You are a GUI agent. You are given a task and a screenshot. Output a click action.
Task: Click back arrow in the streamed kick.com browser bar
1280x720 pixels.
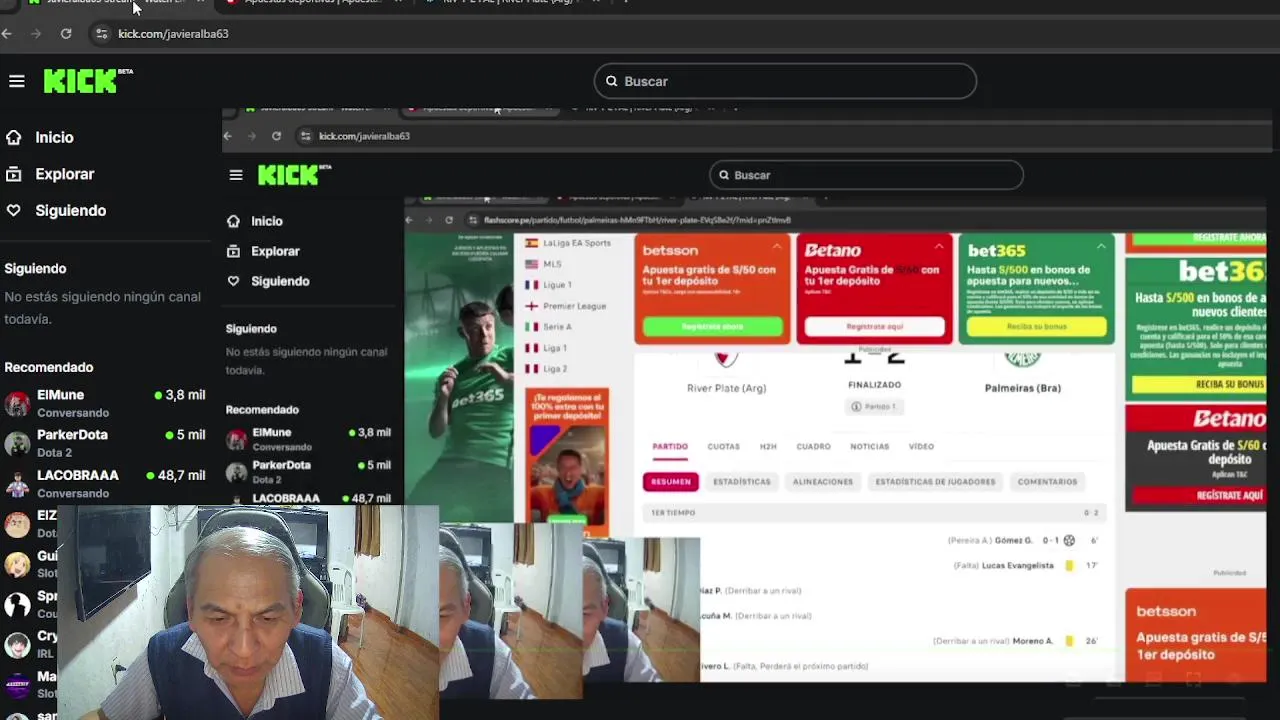(228, 136)
